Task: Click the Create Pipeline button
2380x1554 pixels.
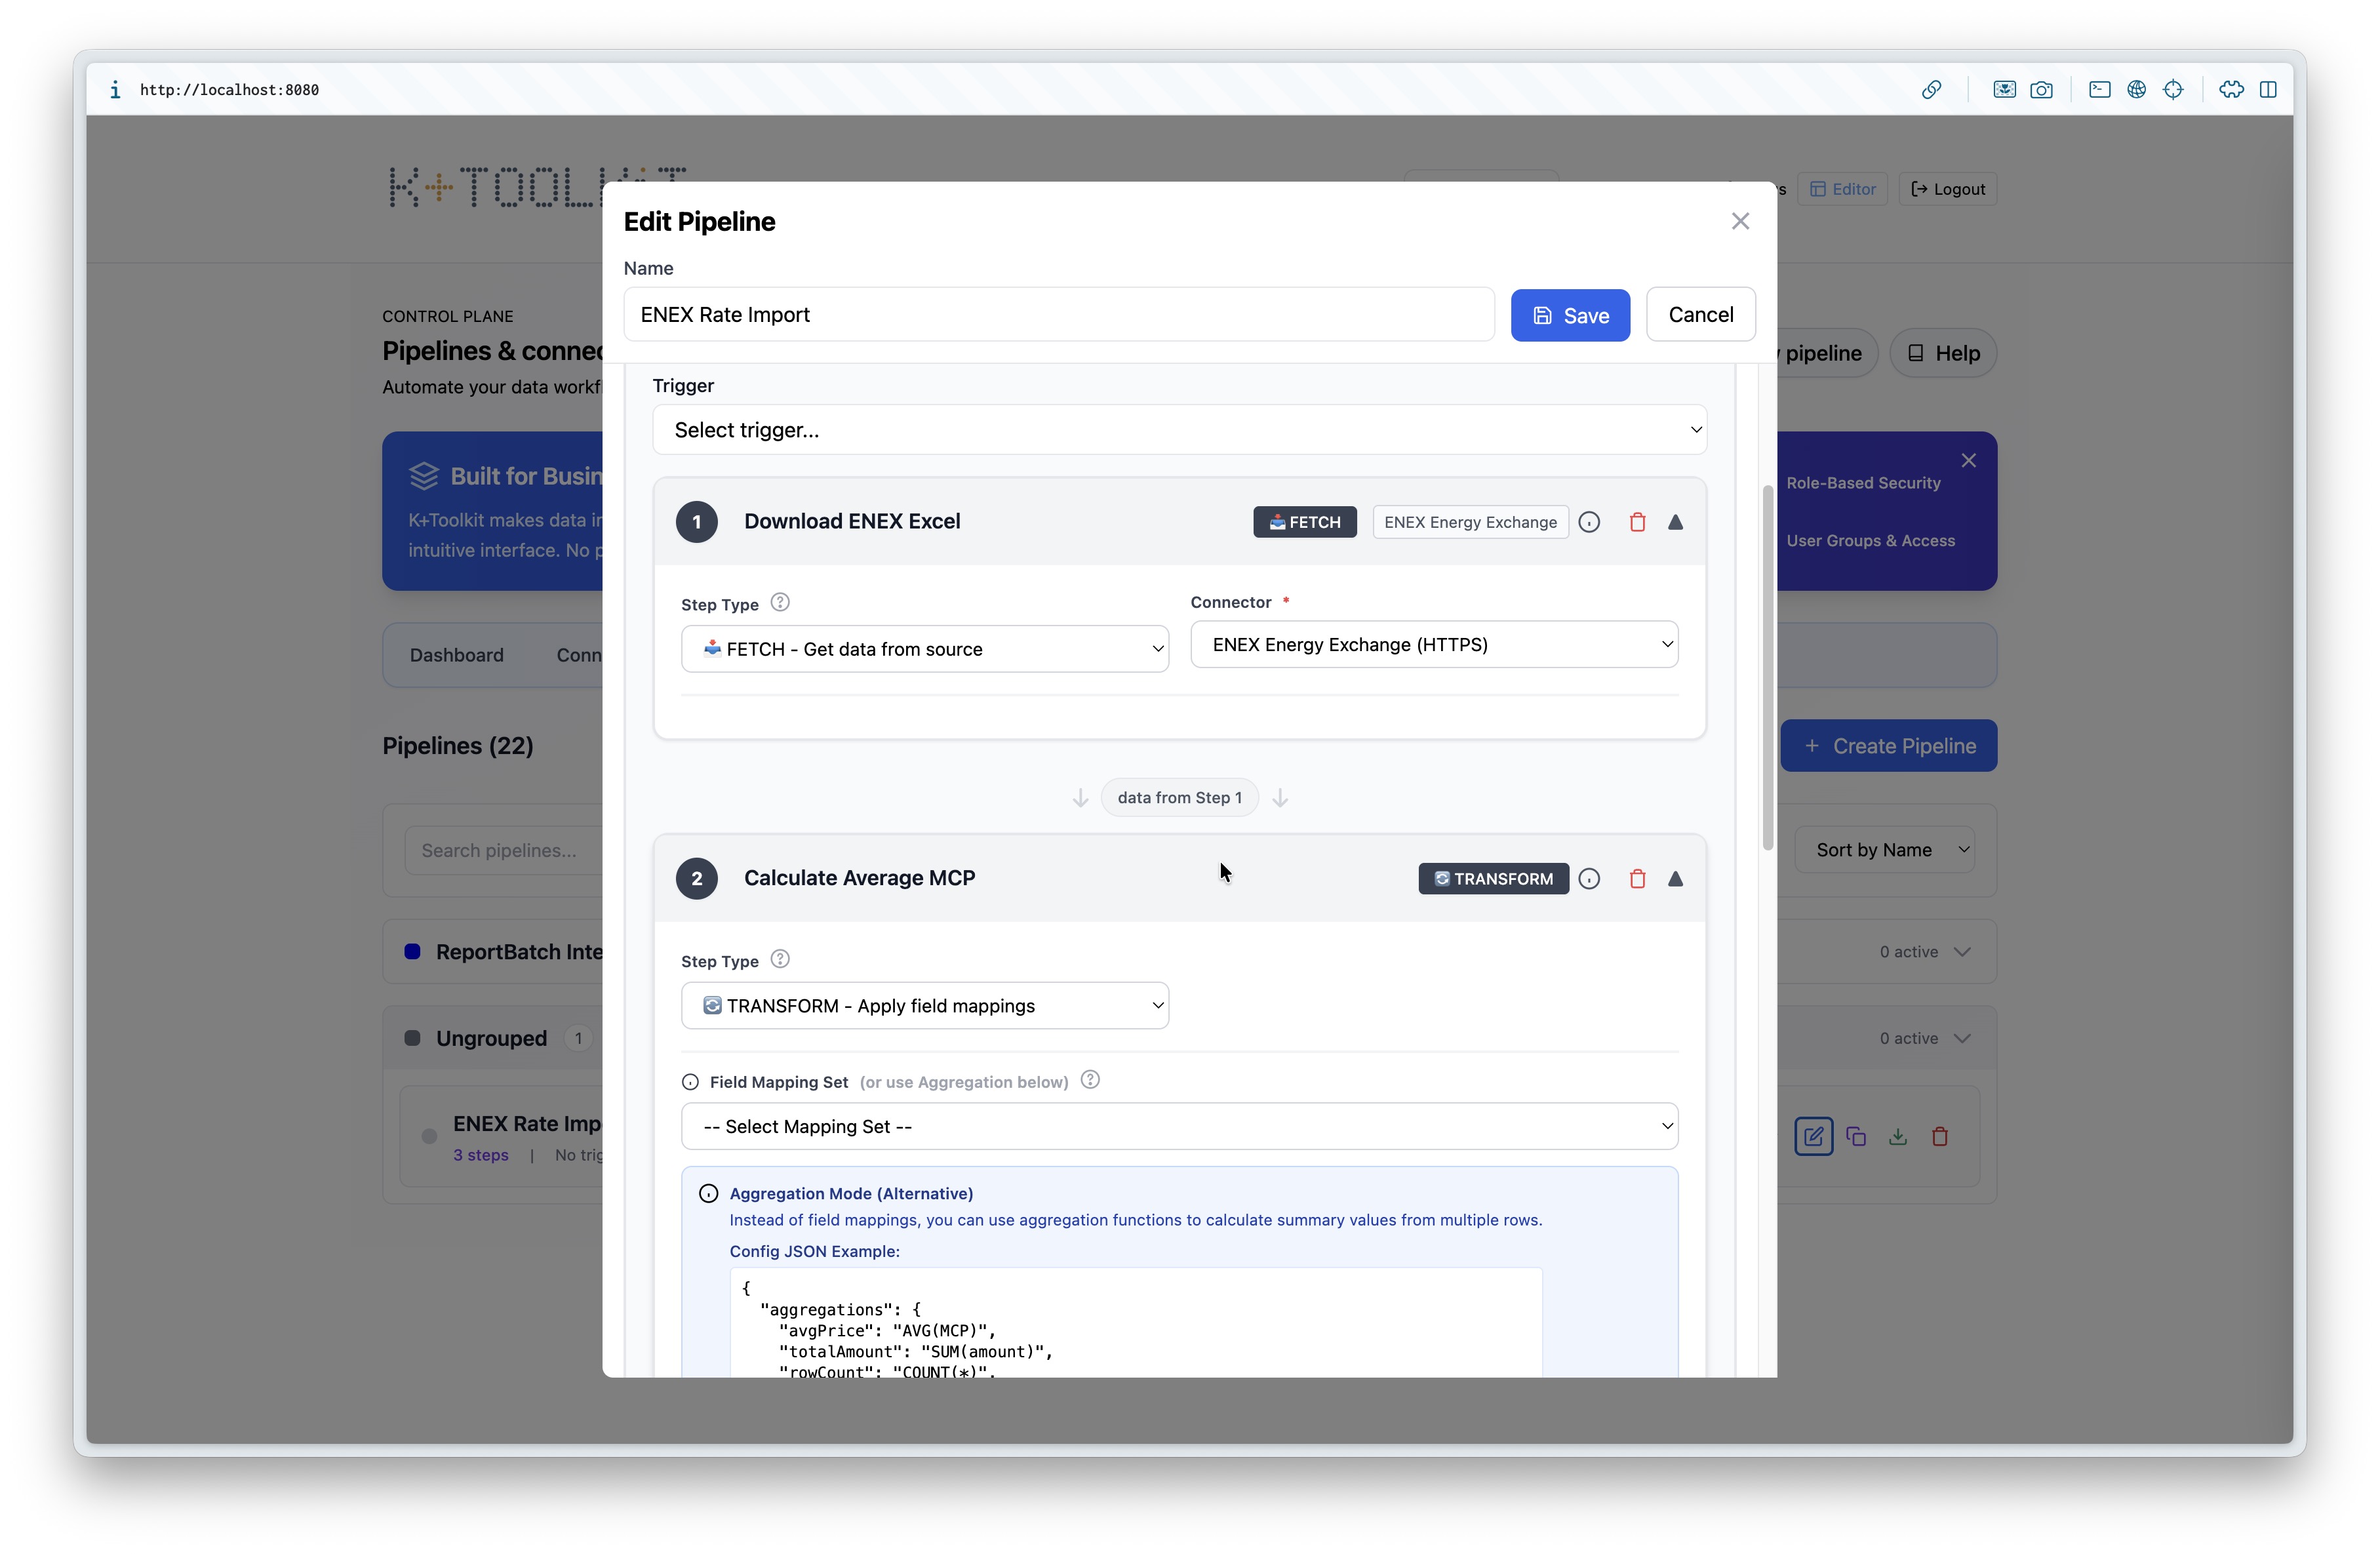Action: pos(1889,745)
